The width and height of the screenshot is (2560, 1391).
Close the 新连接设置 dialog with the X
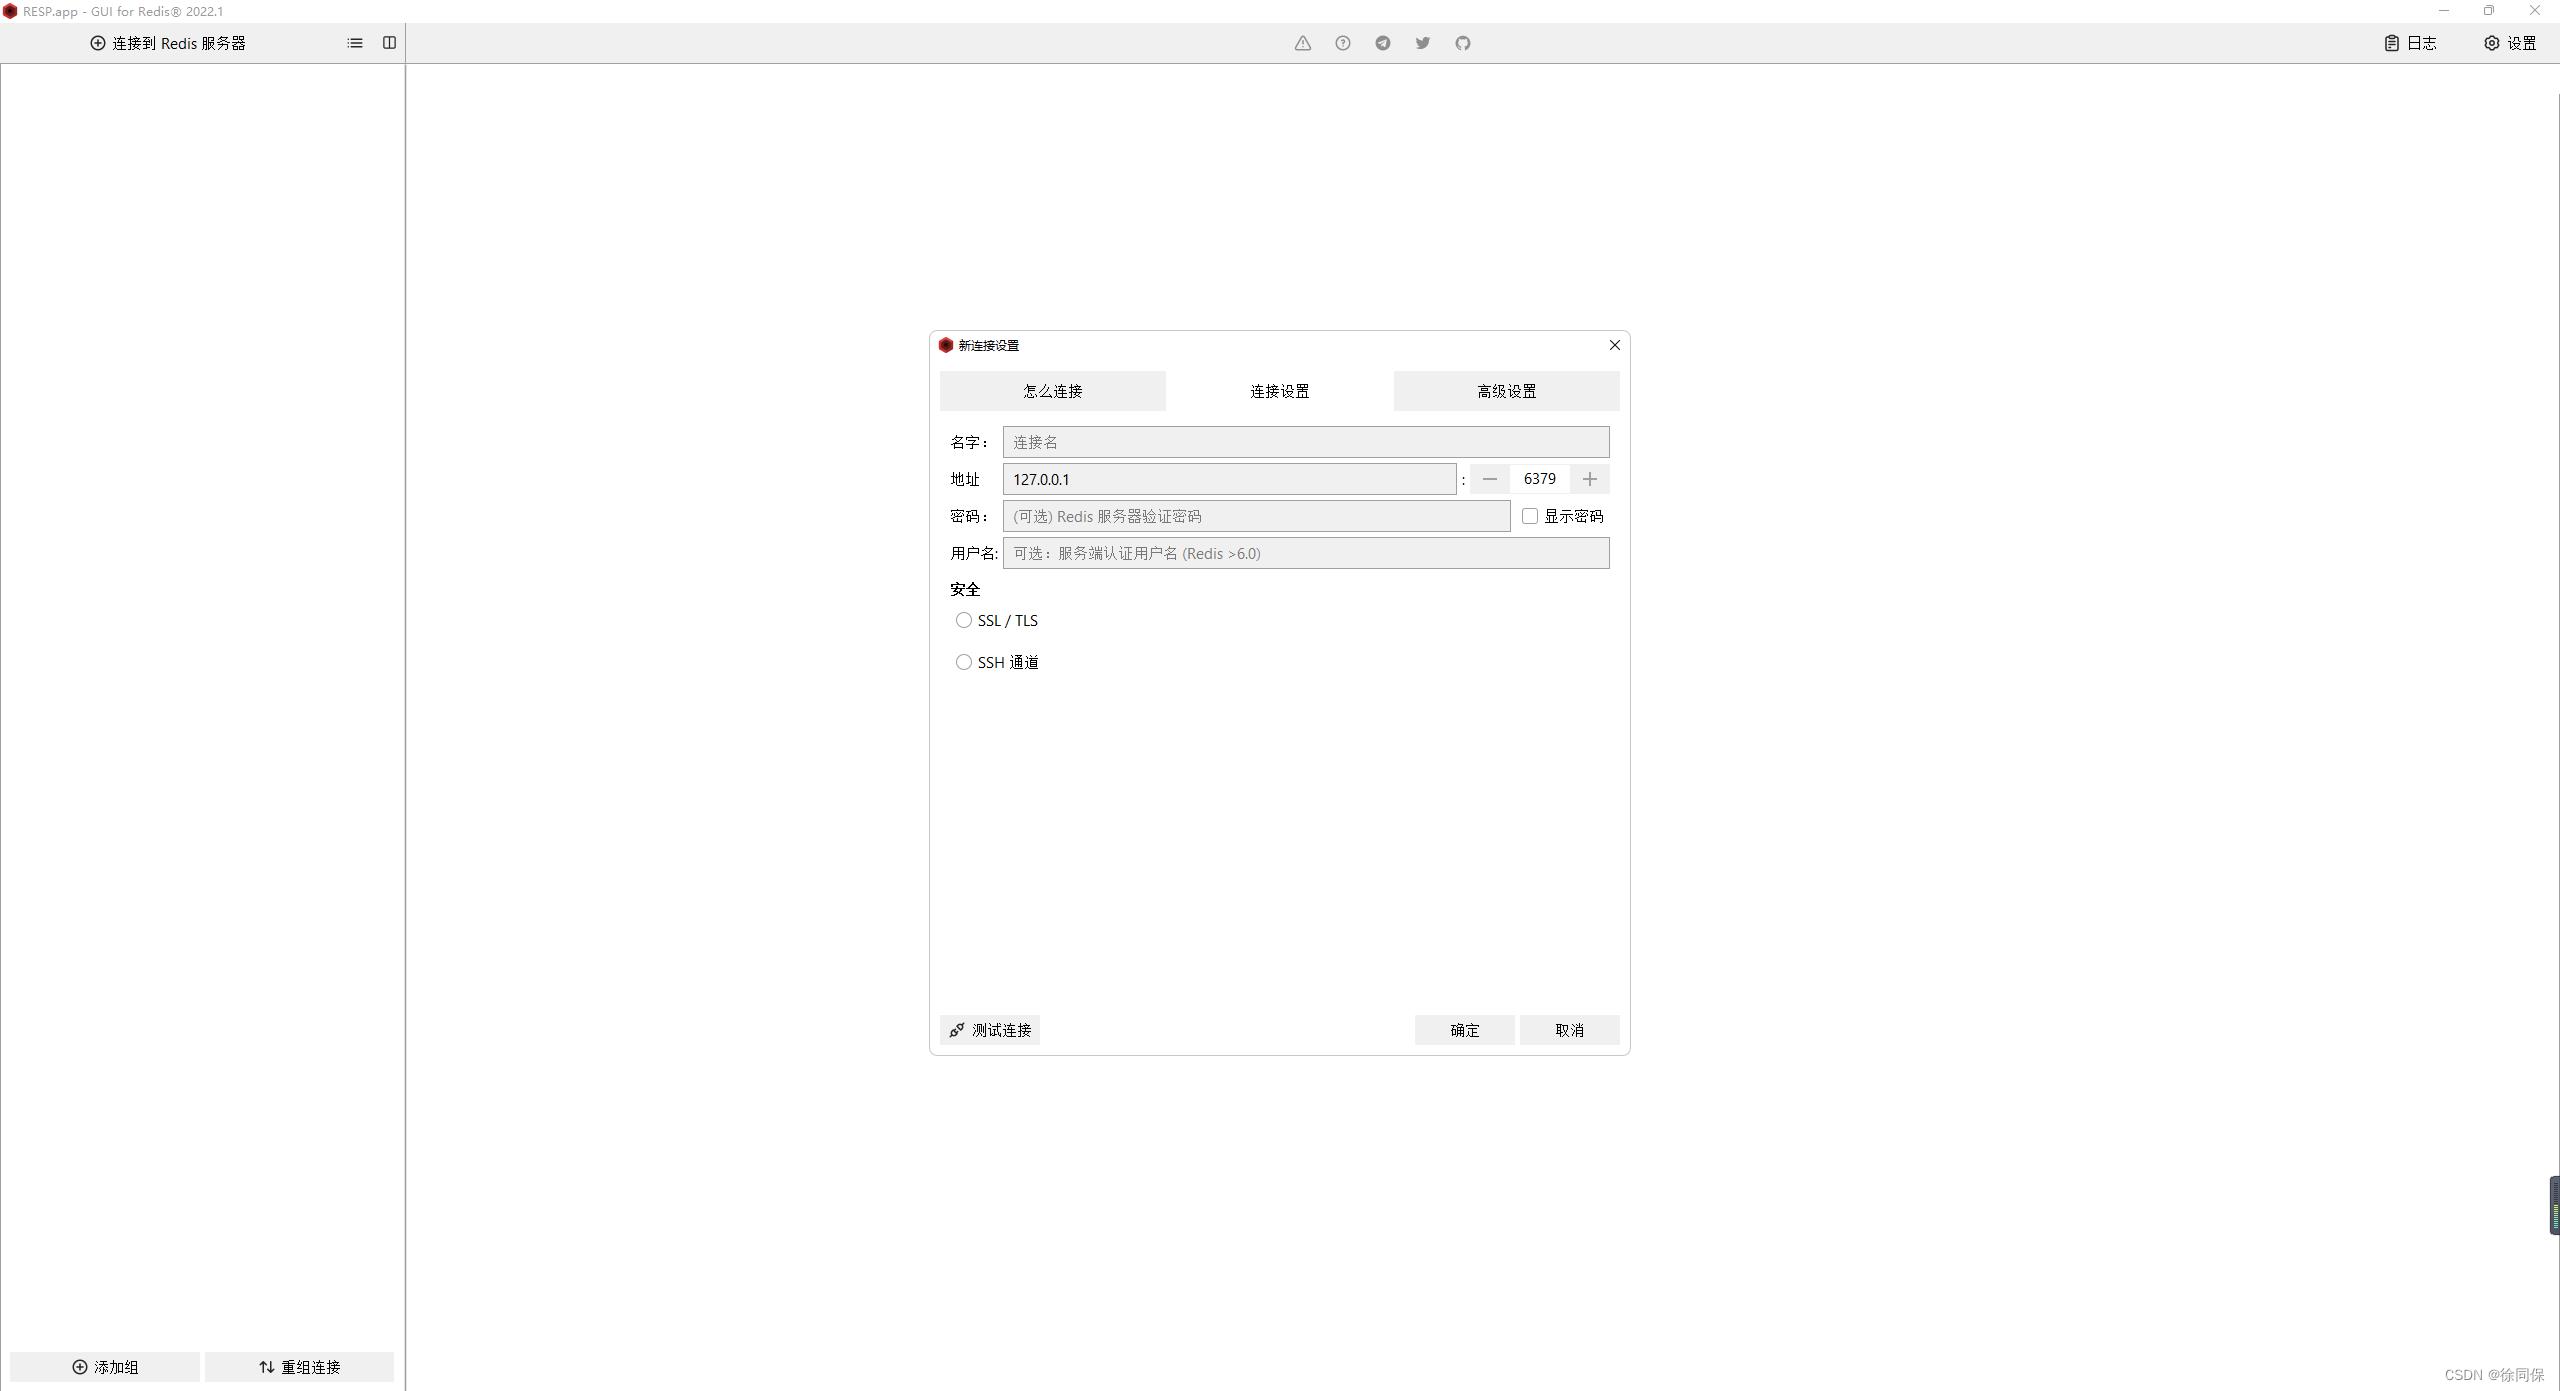click(1614, 345)
